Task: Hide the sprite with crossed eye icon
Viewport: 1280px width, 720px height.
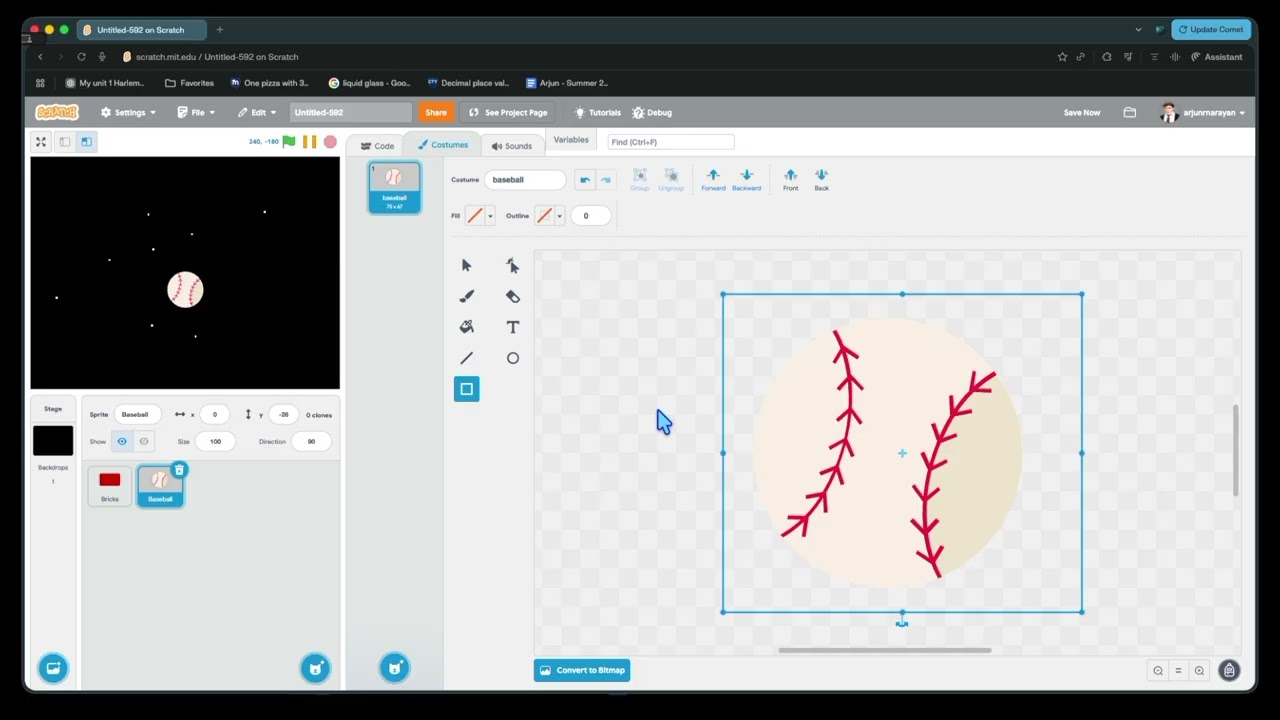Action: [x=144, y=441]
